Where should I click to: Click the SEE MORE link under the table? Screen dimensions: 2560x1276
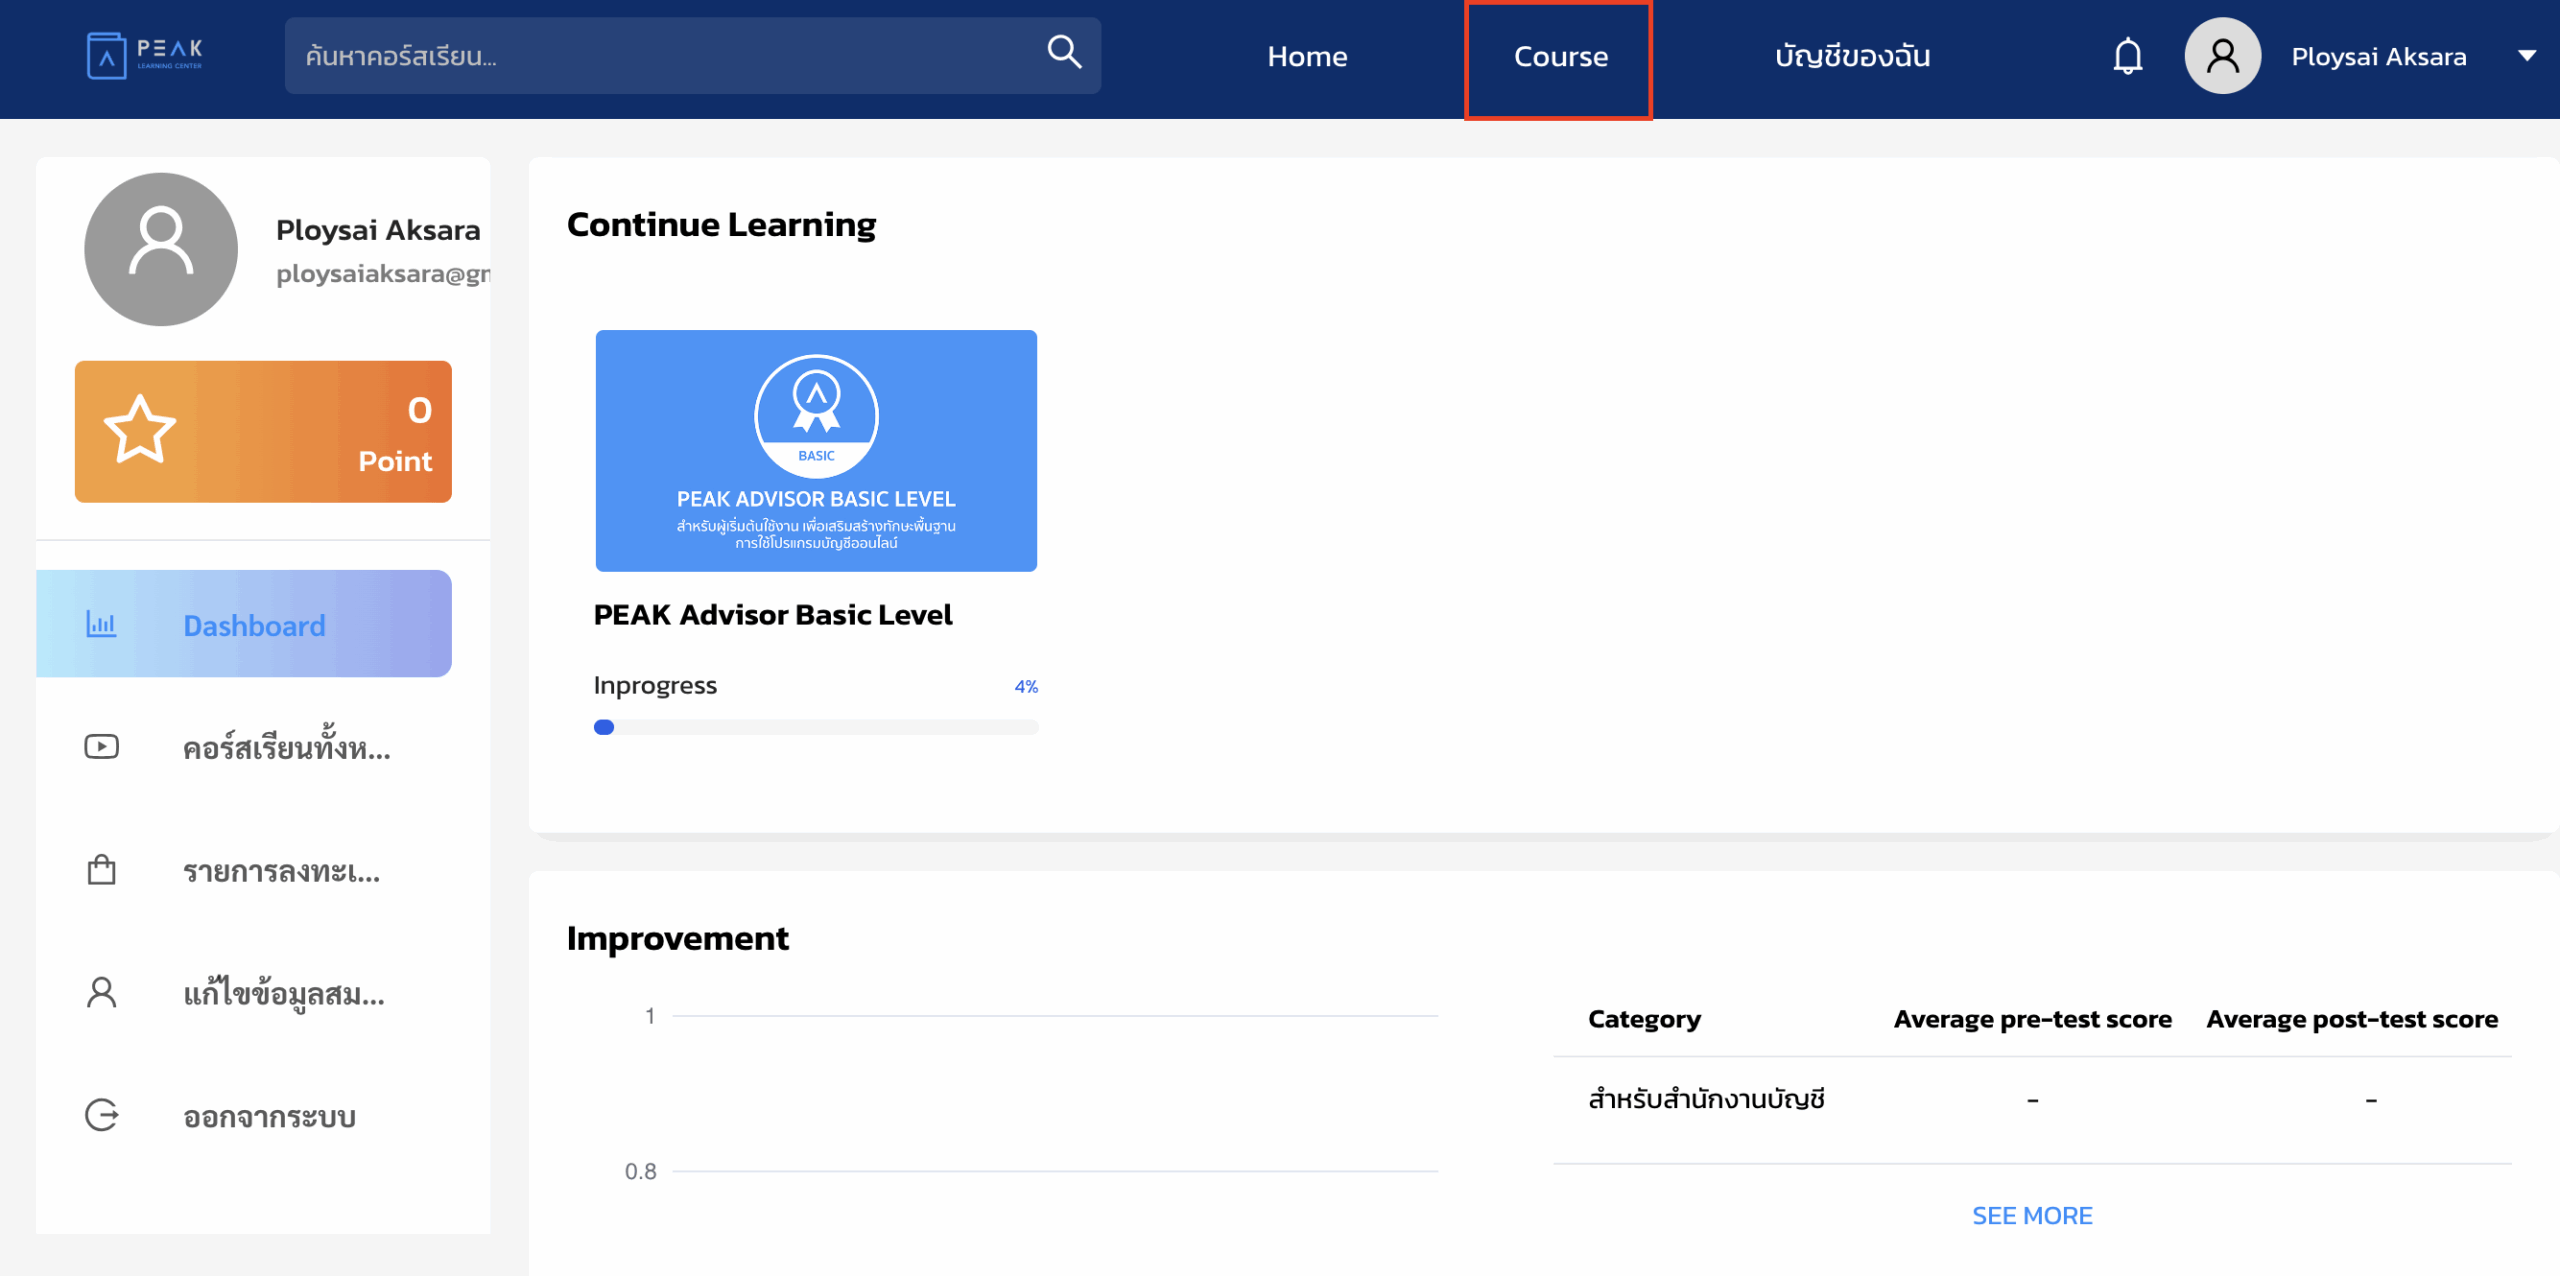[2032, 1215]
